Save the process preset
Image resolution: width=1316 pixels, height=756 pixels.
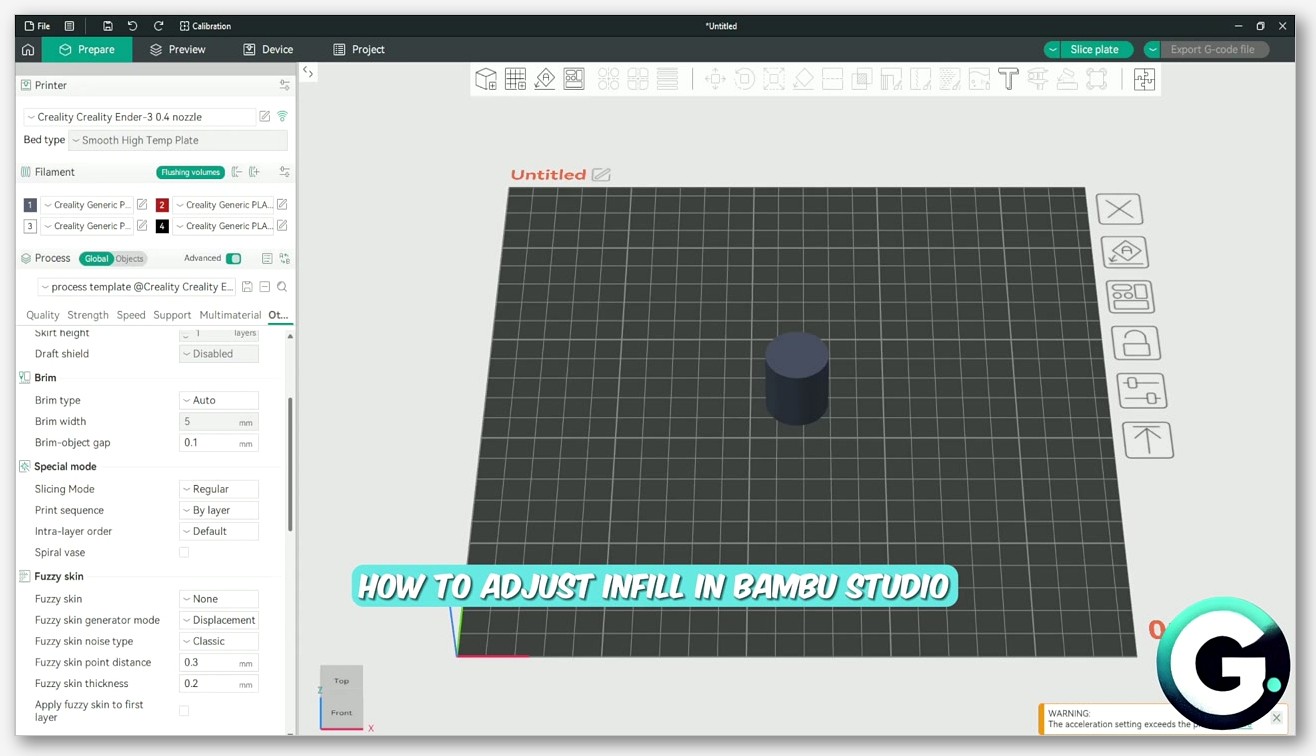pyautogui.click(x=247, y=287)
